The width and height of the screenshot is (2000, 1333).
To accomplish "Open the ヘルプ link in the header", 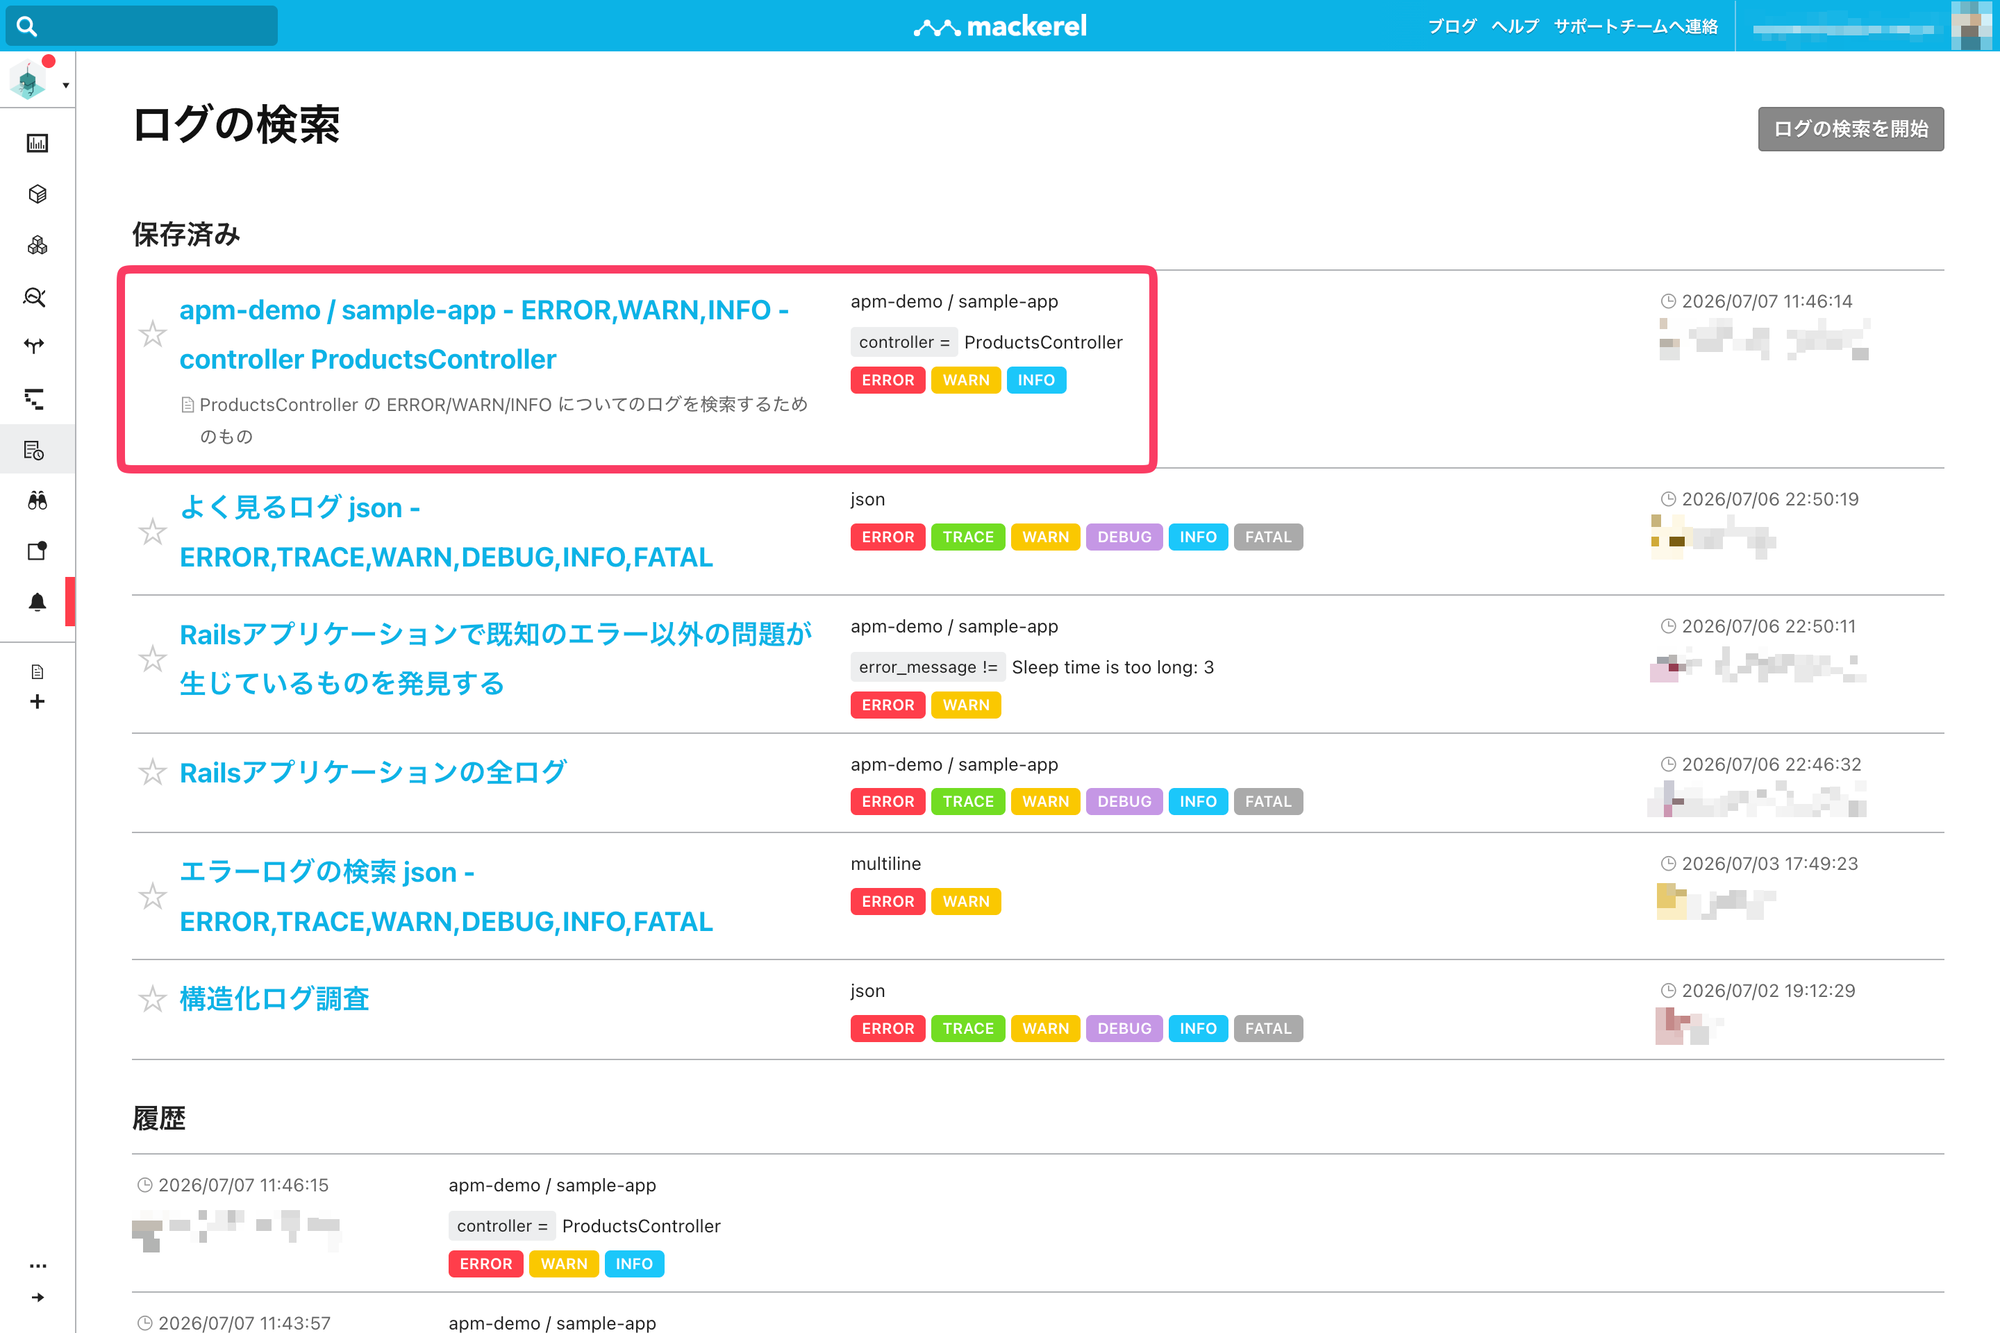I will 1515,26.
